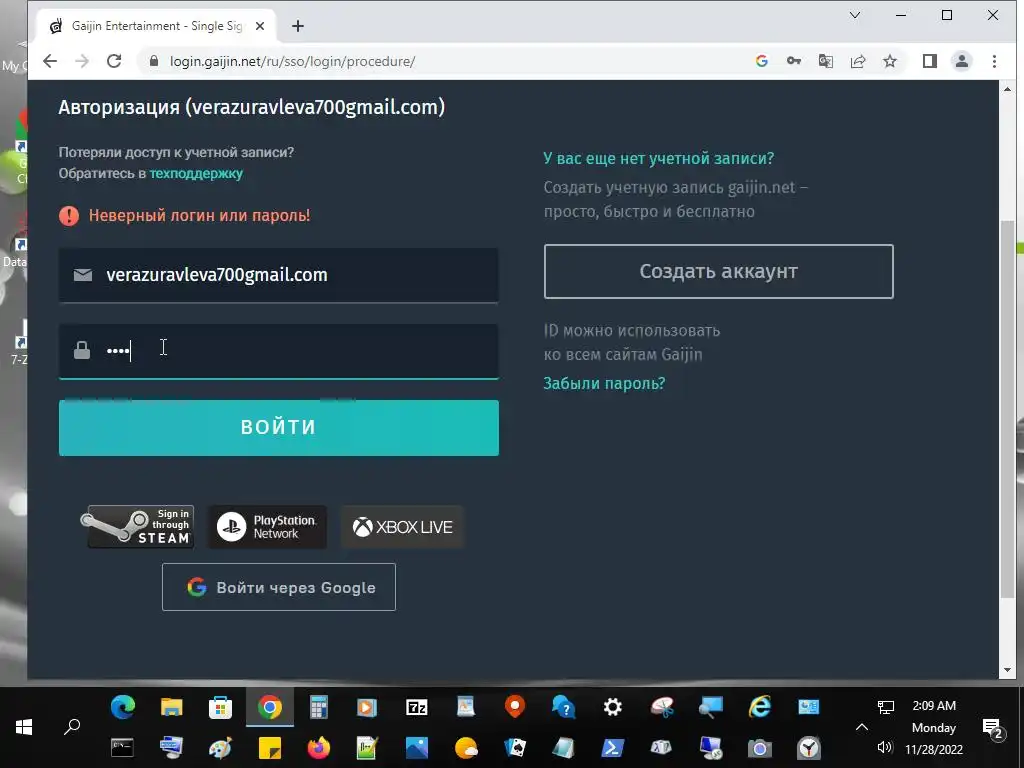
Task: Open the Забыли пароль? link
Action: tap(604, 383)
